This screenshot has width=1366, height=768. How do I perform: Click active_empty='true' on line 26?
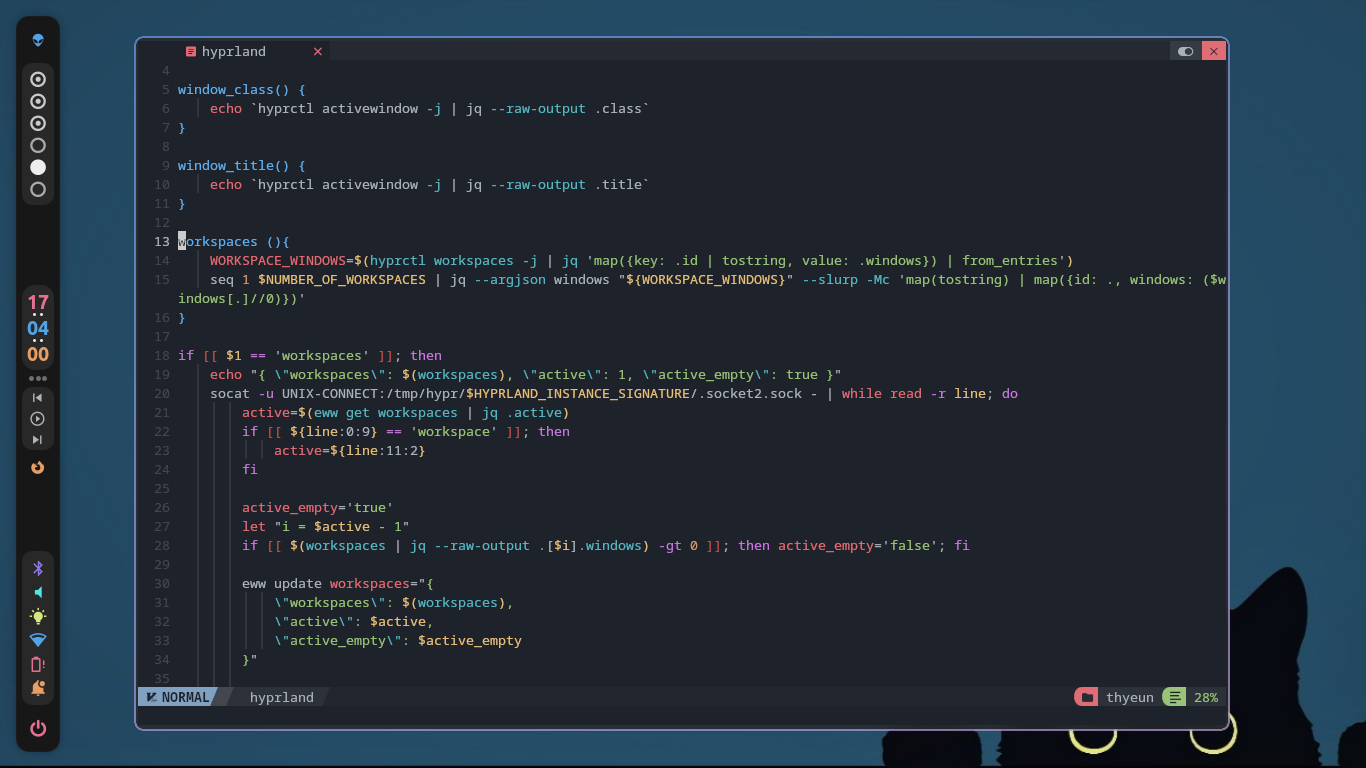318,507
